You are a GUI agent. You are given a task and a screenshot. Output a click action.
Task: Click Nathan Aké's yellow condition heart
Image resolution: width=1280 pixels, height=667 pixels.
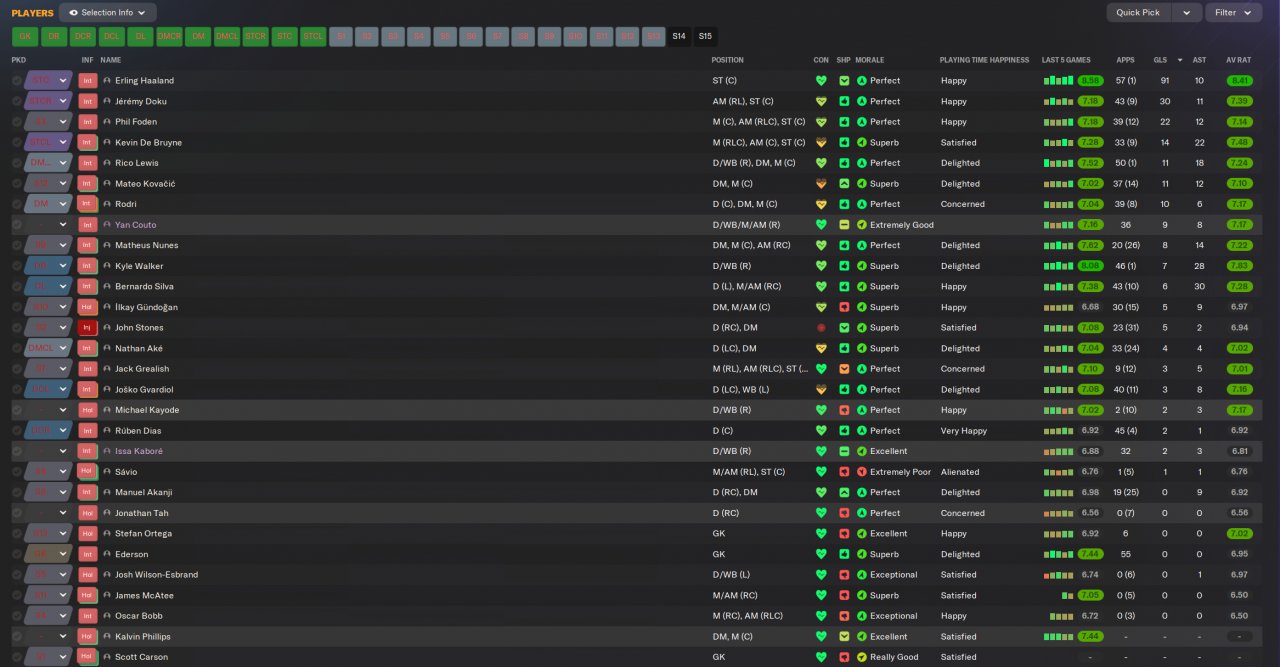pyautogui.click(x=821, y=348)
